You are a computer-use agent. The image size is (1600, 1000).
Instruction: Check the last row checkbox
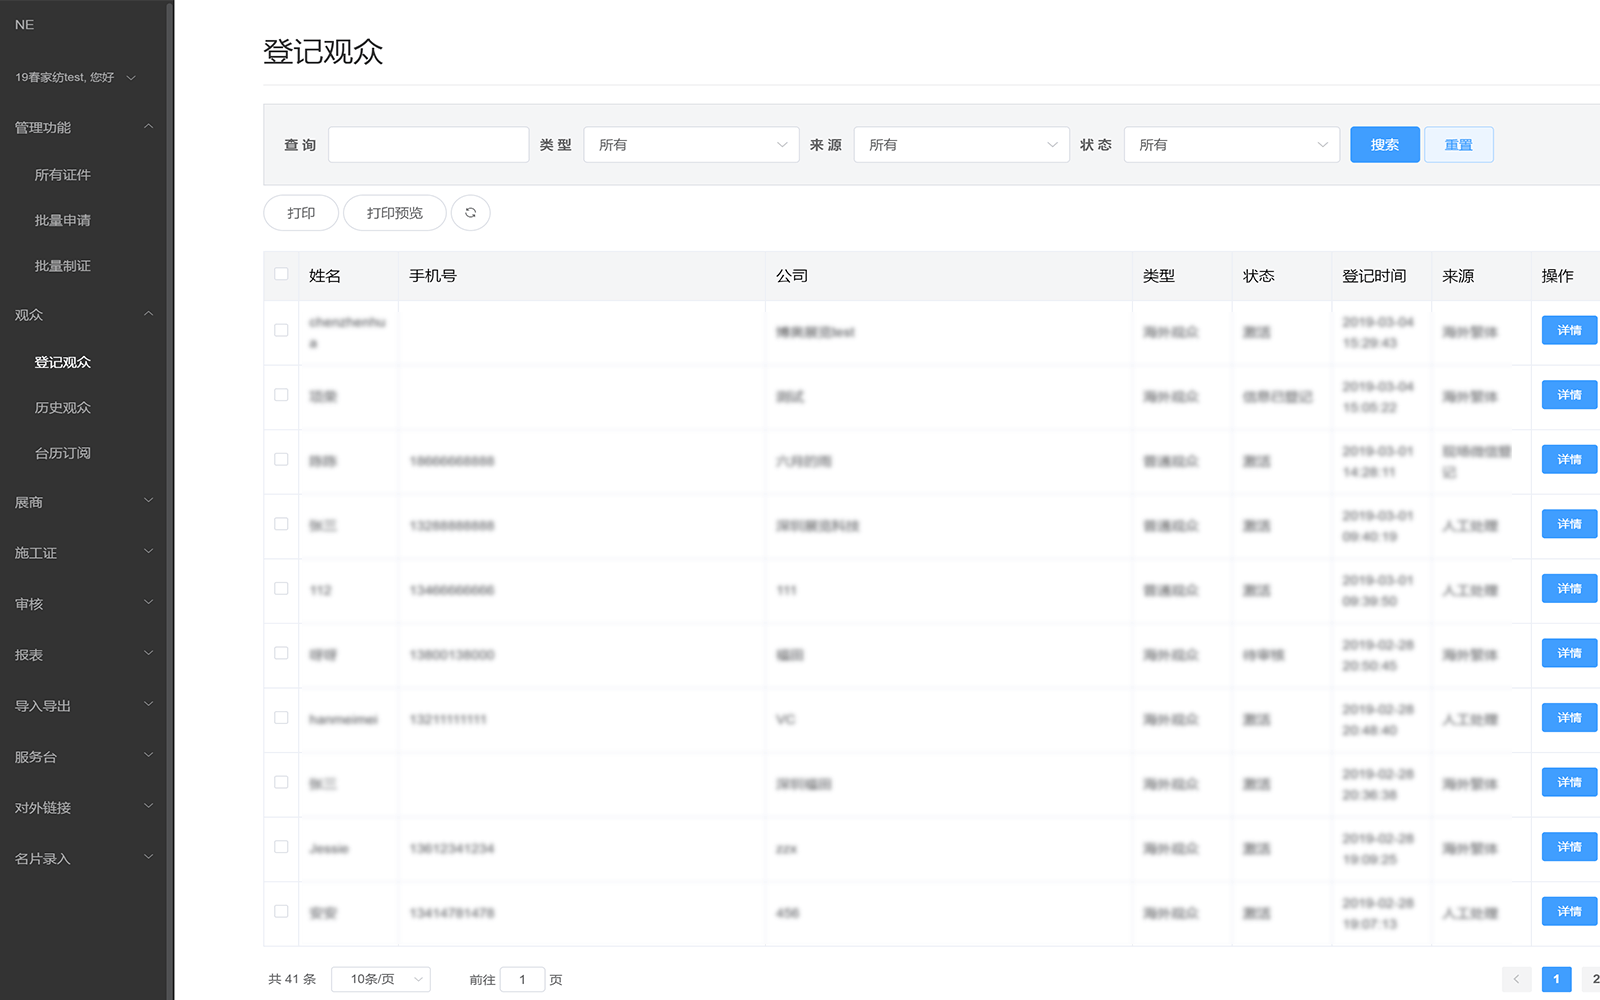(281, 911)
